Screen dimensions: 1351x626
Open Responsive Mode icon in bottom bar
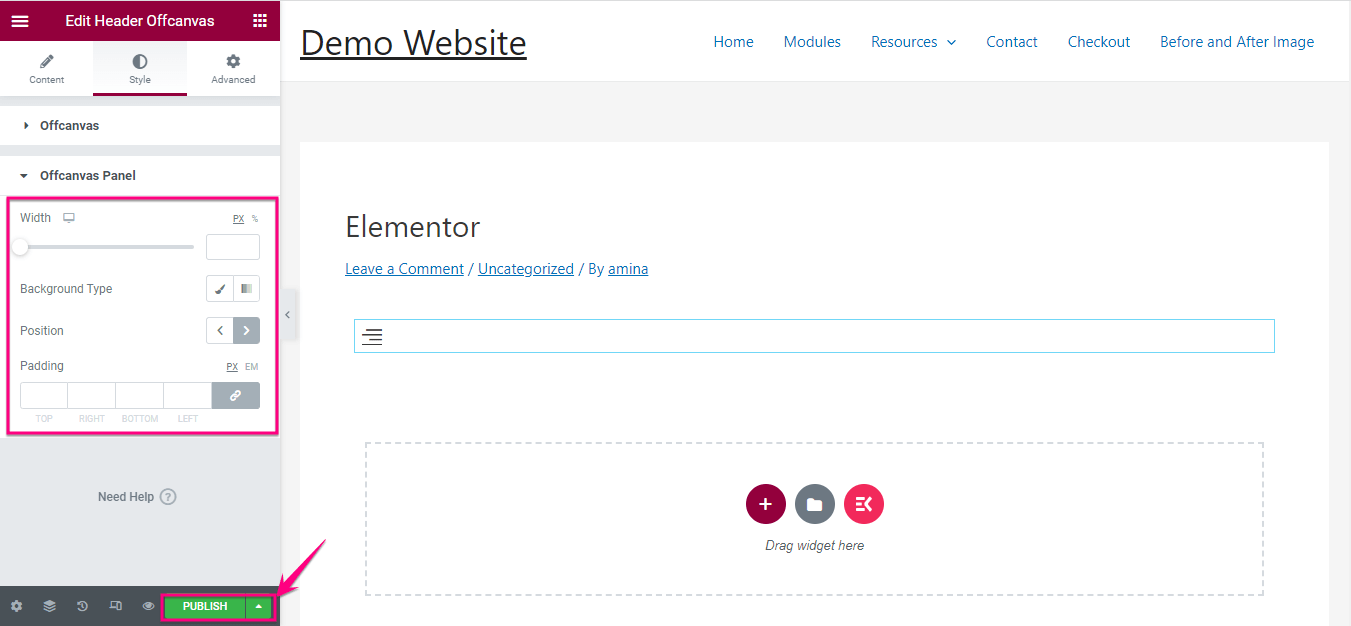click(x=115, y=606)
